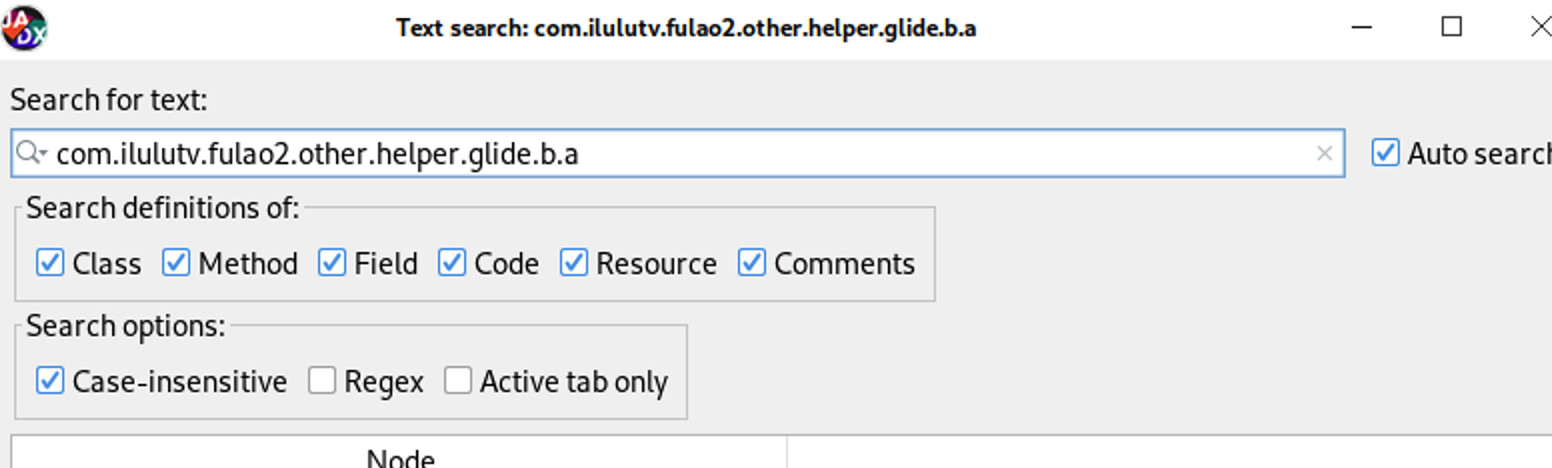The height and width of the screenshot is (468, 1552).
Task: Maximize the Text search window
Action: (x=1452, y=27)
